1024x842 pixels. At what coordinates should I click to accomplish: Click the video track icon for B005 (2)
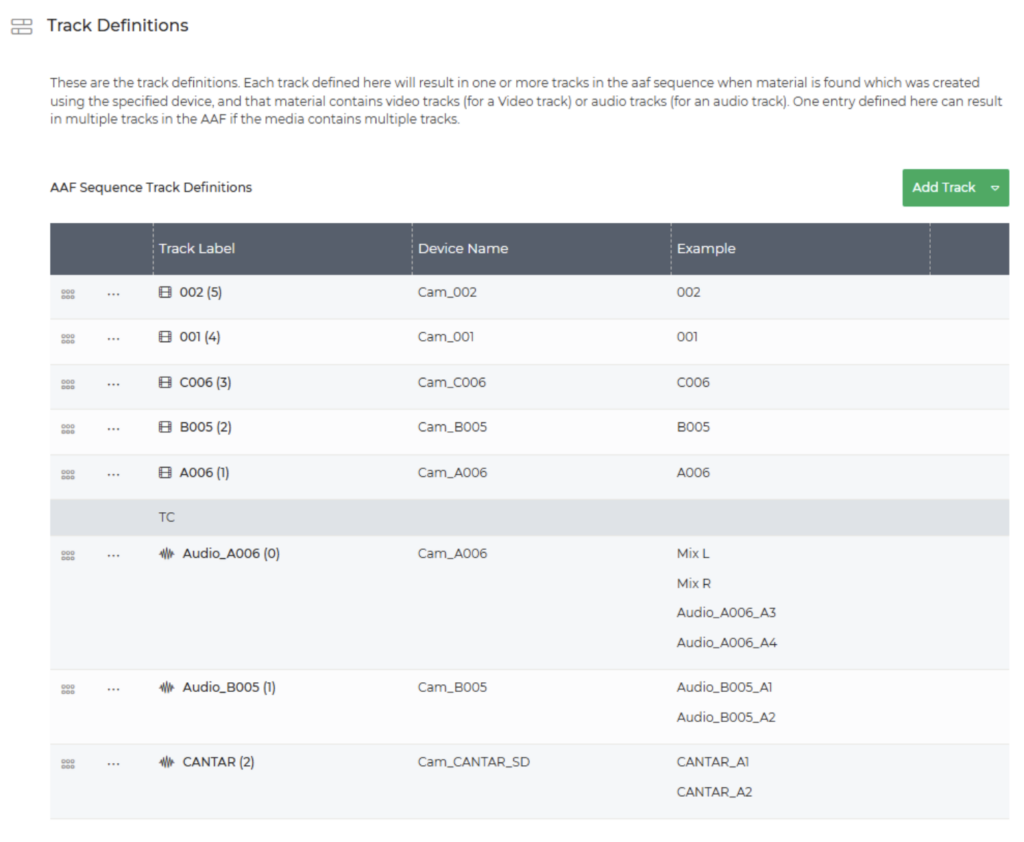pyautogui.click(x=165, y=427)
